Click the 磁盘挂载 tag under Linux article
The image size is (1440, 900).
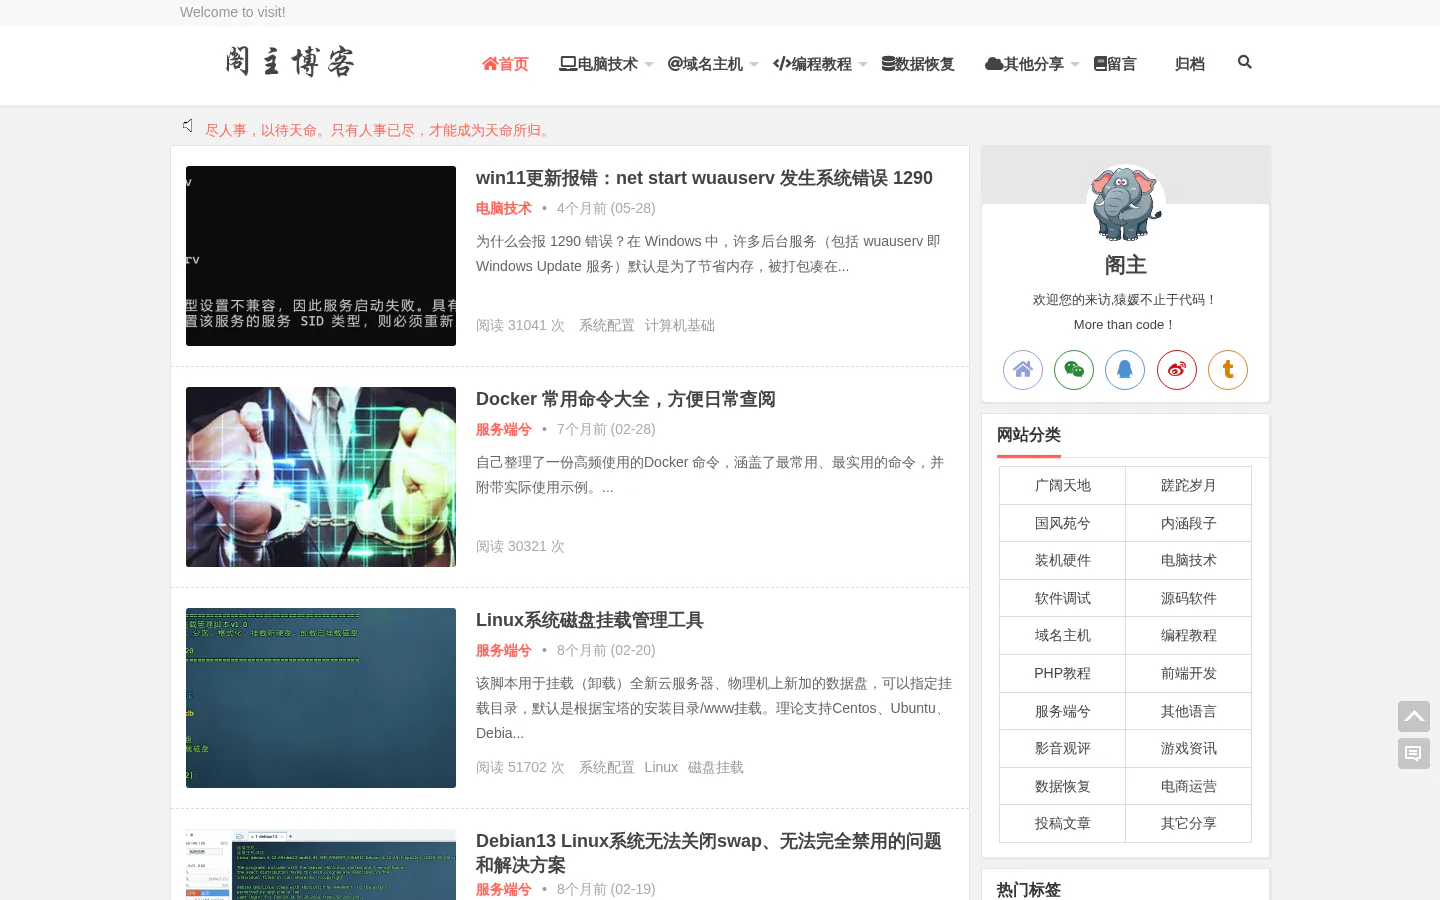point(716,767)
